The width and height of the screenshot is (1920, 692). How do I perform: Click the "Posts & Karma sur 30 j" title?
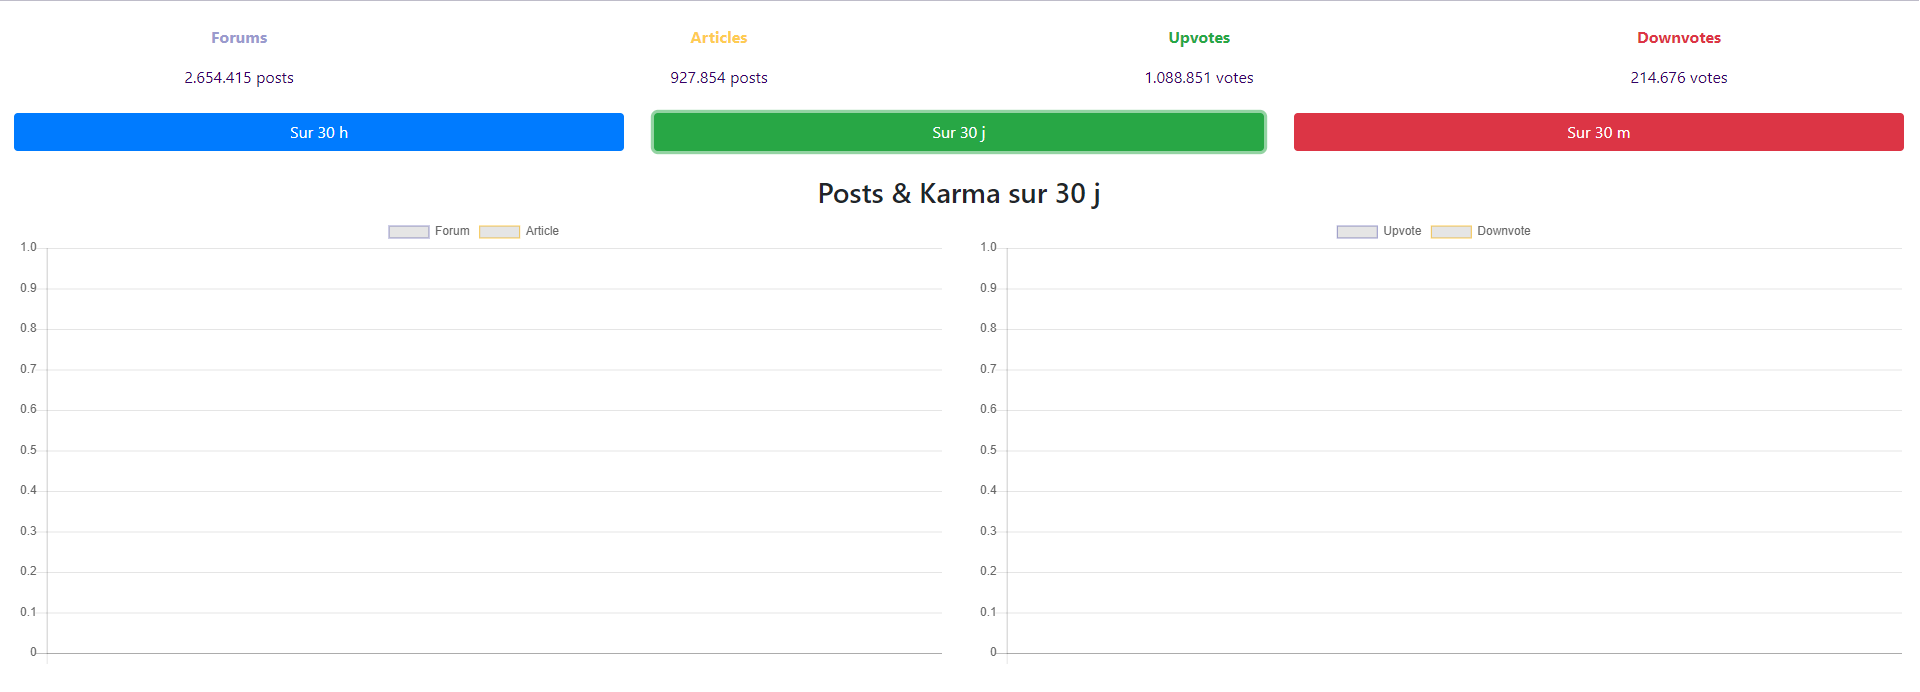coord(958,194)
